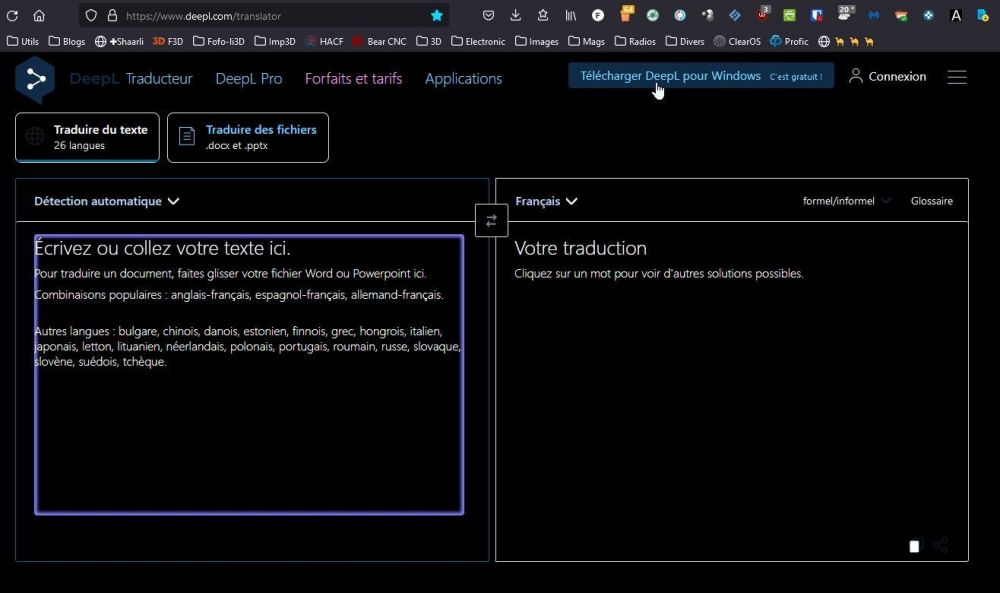Swap source and target languages
Image resolution: width=1000 pixels, height=593 pixels.
click(x=491, y=221)
